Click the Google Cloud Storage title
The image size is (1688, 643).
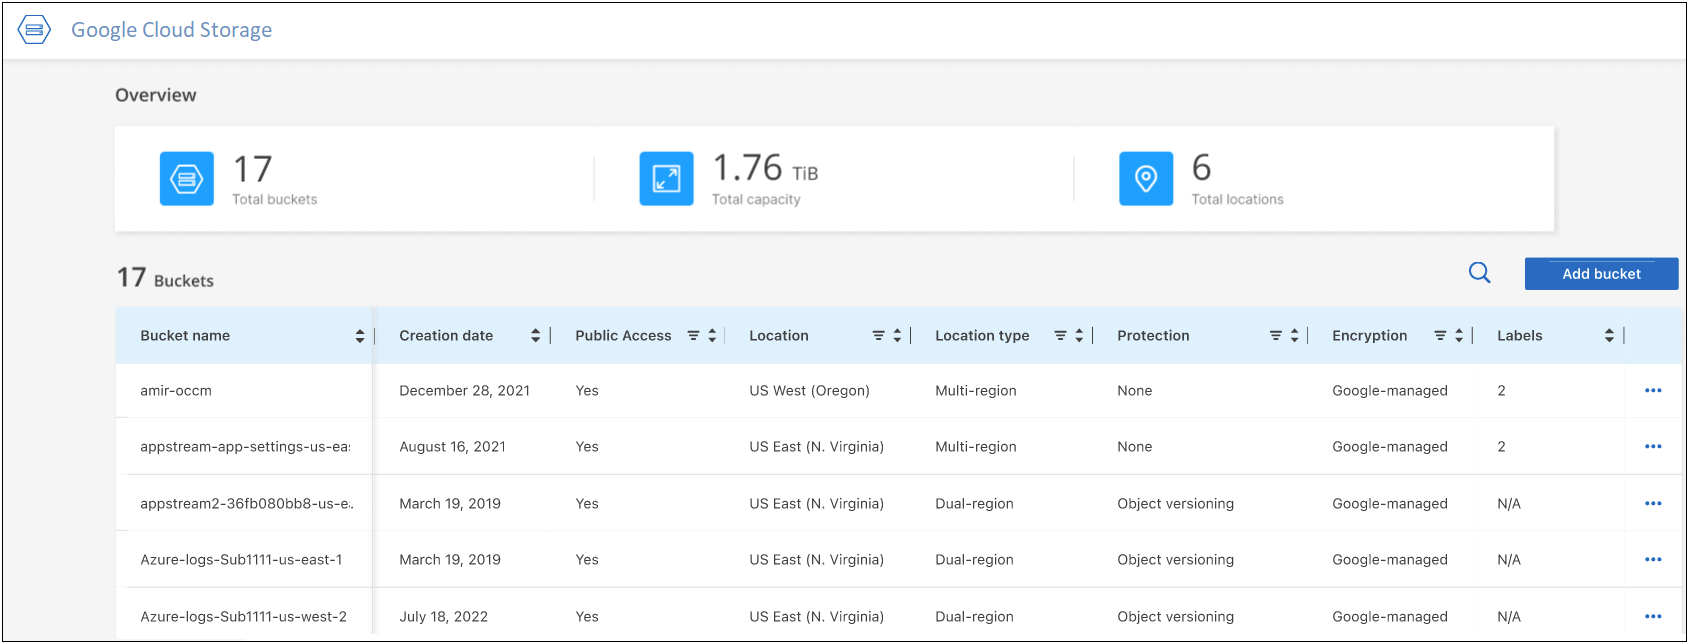171,30
